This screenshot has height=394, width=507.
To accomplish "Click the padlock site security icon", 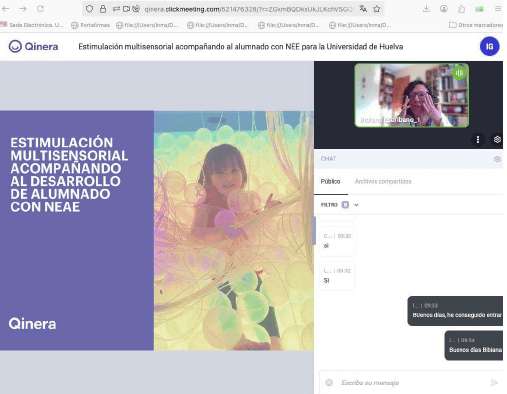I will point(103,9).
